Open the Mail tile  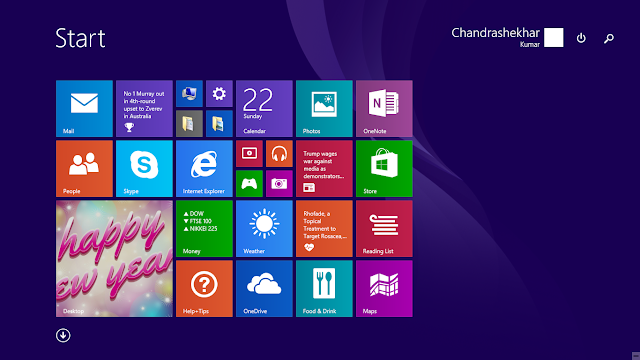point(84,109)
